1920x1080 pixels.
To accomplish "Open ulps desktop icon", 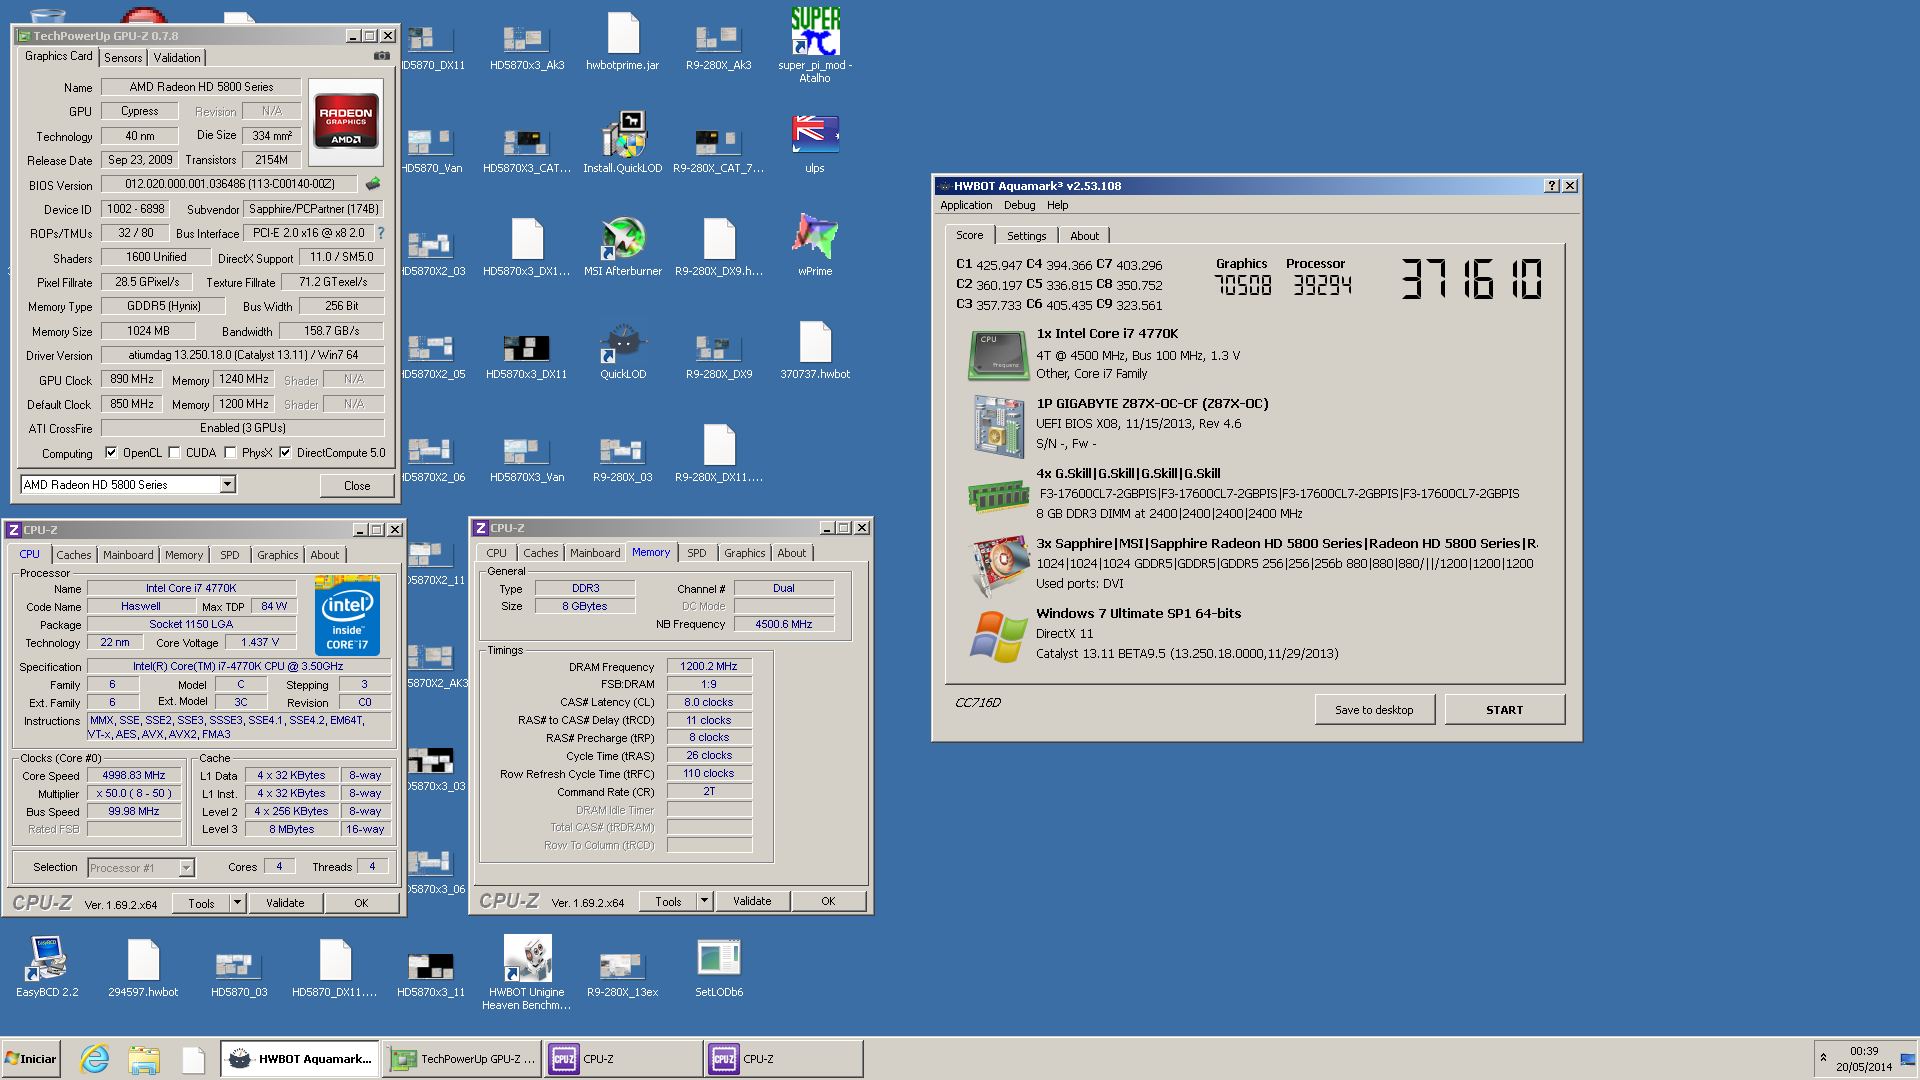I will [x=815, y=143].
